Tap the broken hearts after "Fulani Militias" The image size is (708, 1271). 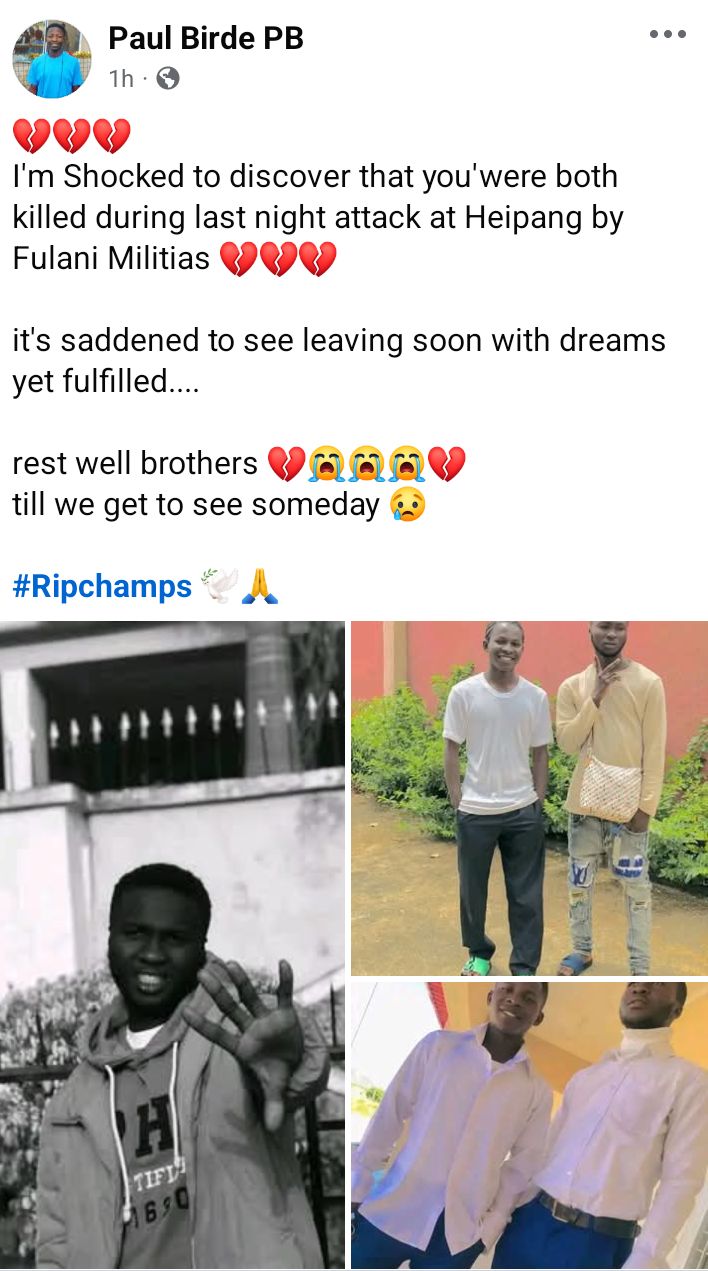coord(278,260)
